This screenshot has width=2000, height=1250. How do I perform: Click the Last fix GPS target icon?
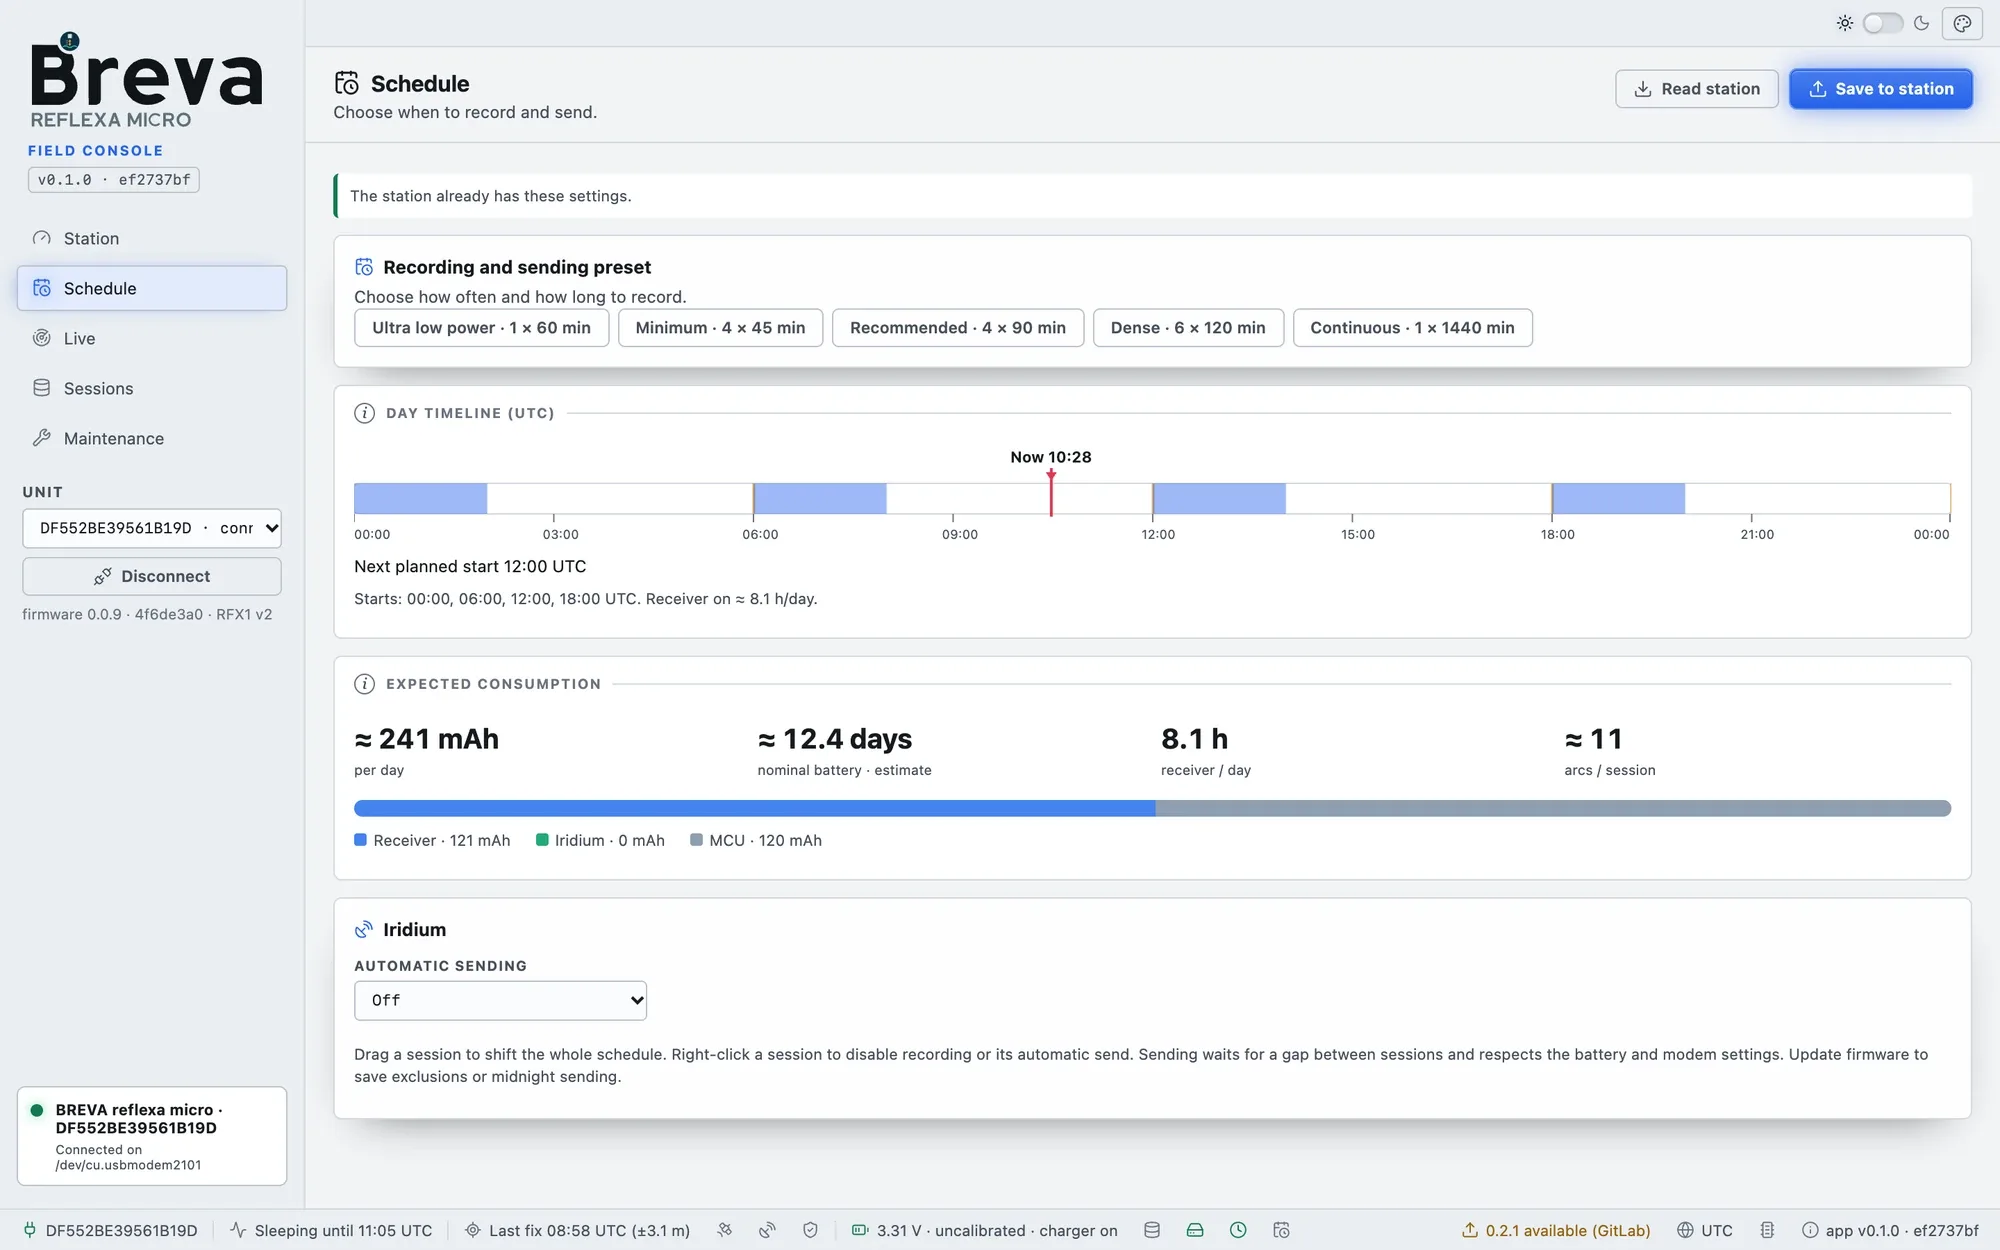[473, 1230]
